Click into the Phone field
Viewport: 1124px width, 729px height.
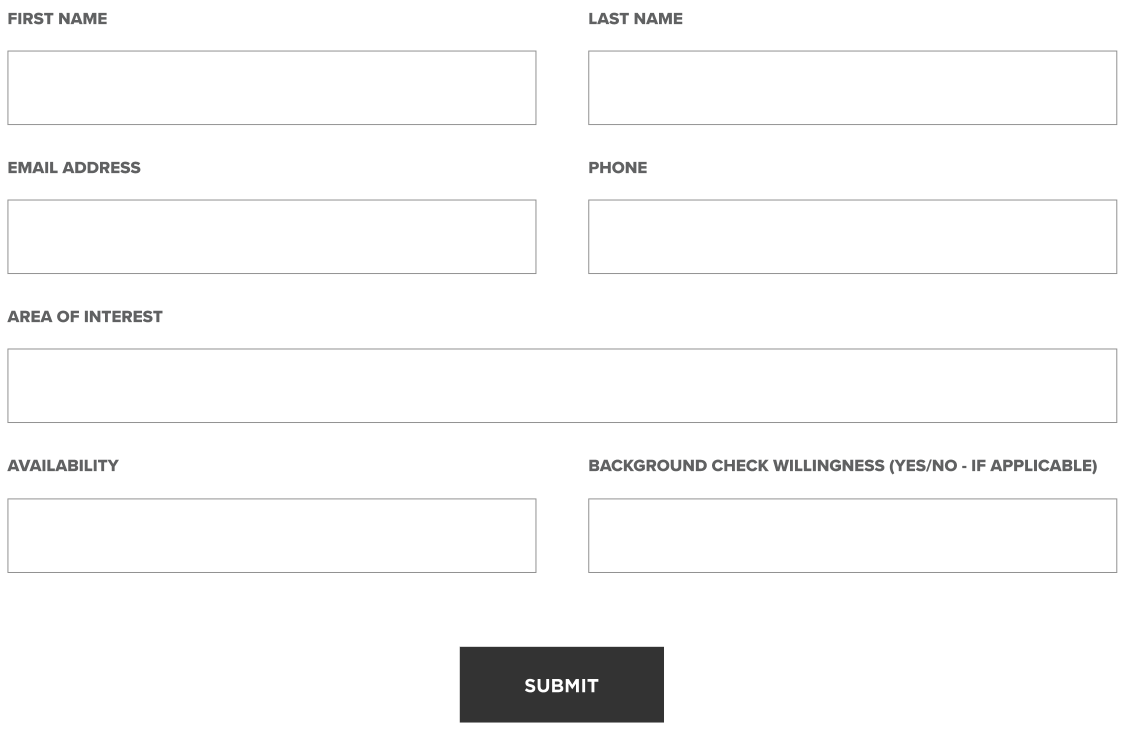pos(852,237)
